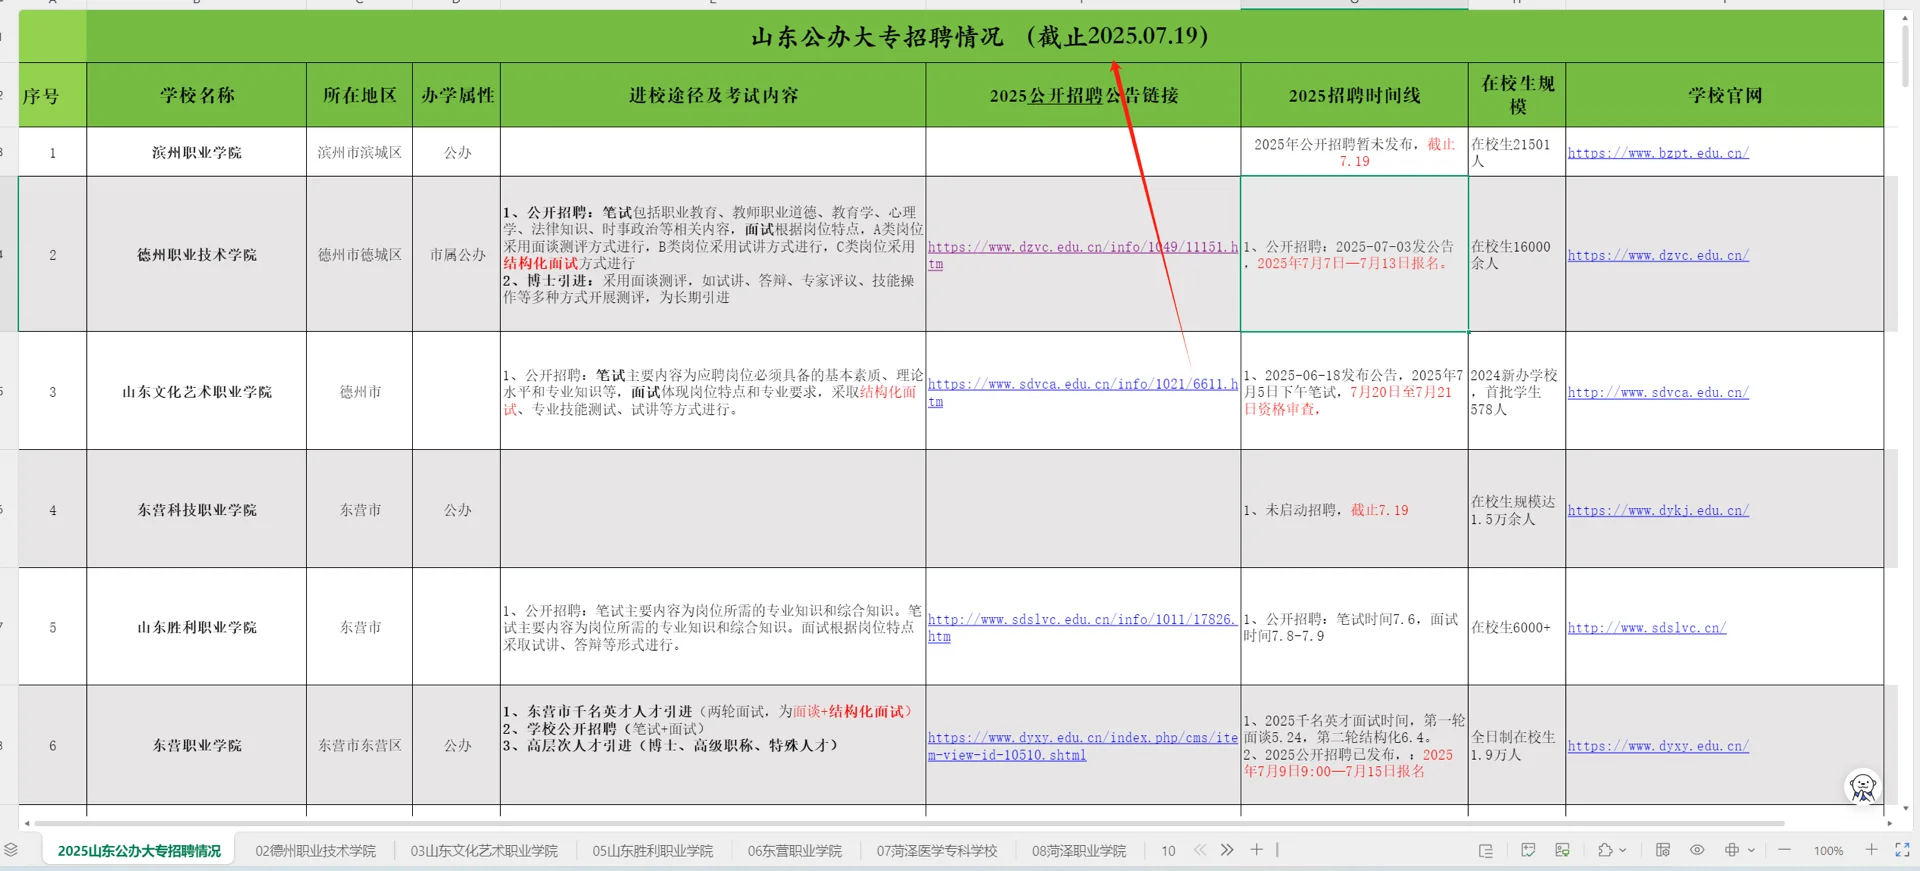Select the 2025招聘时间线 header cell
Viewport: 1920px width, 871px height.
(x=1355, y=95)
